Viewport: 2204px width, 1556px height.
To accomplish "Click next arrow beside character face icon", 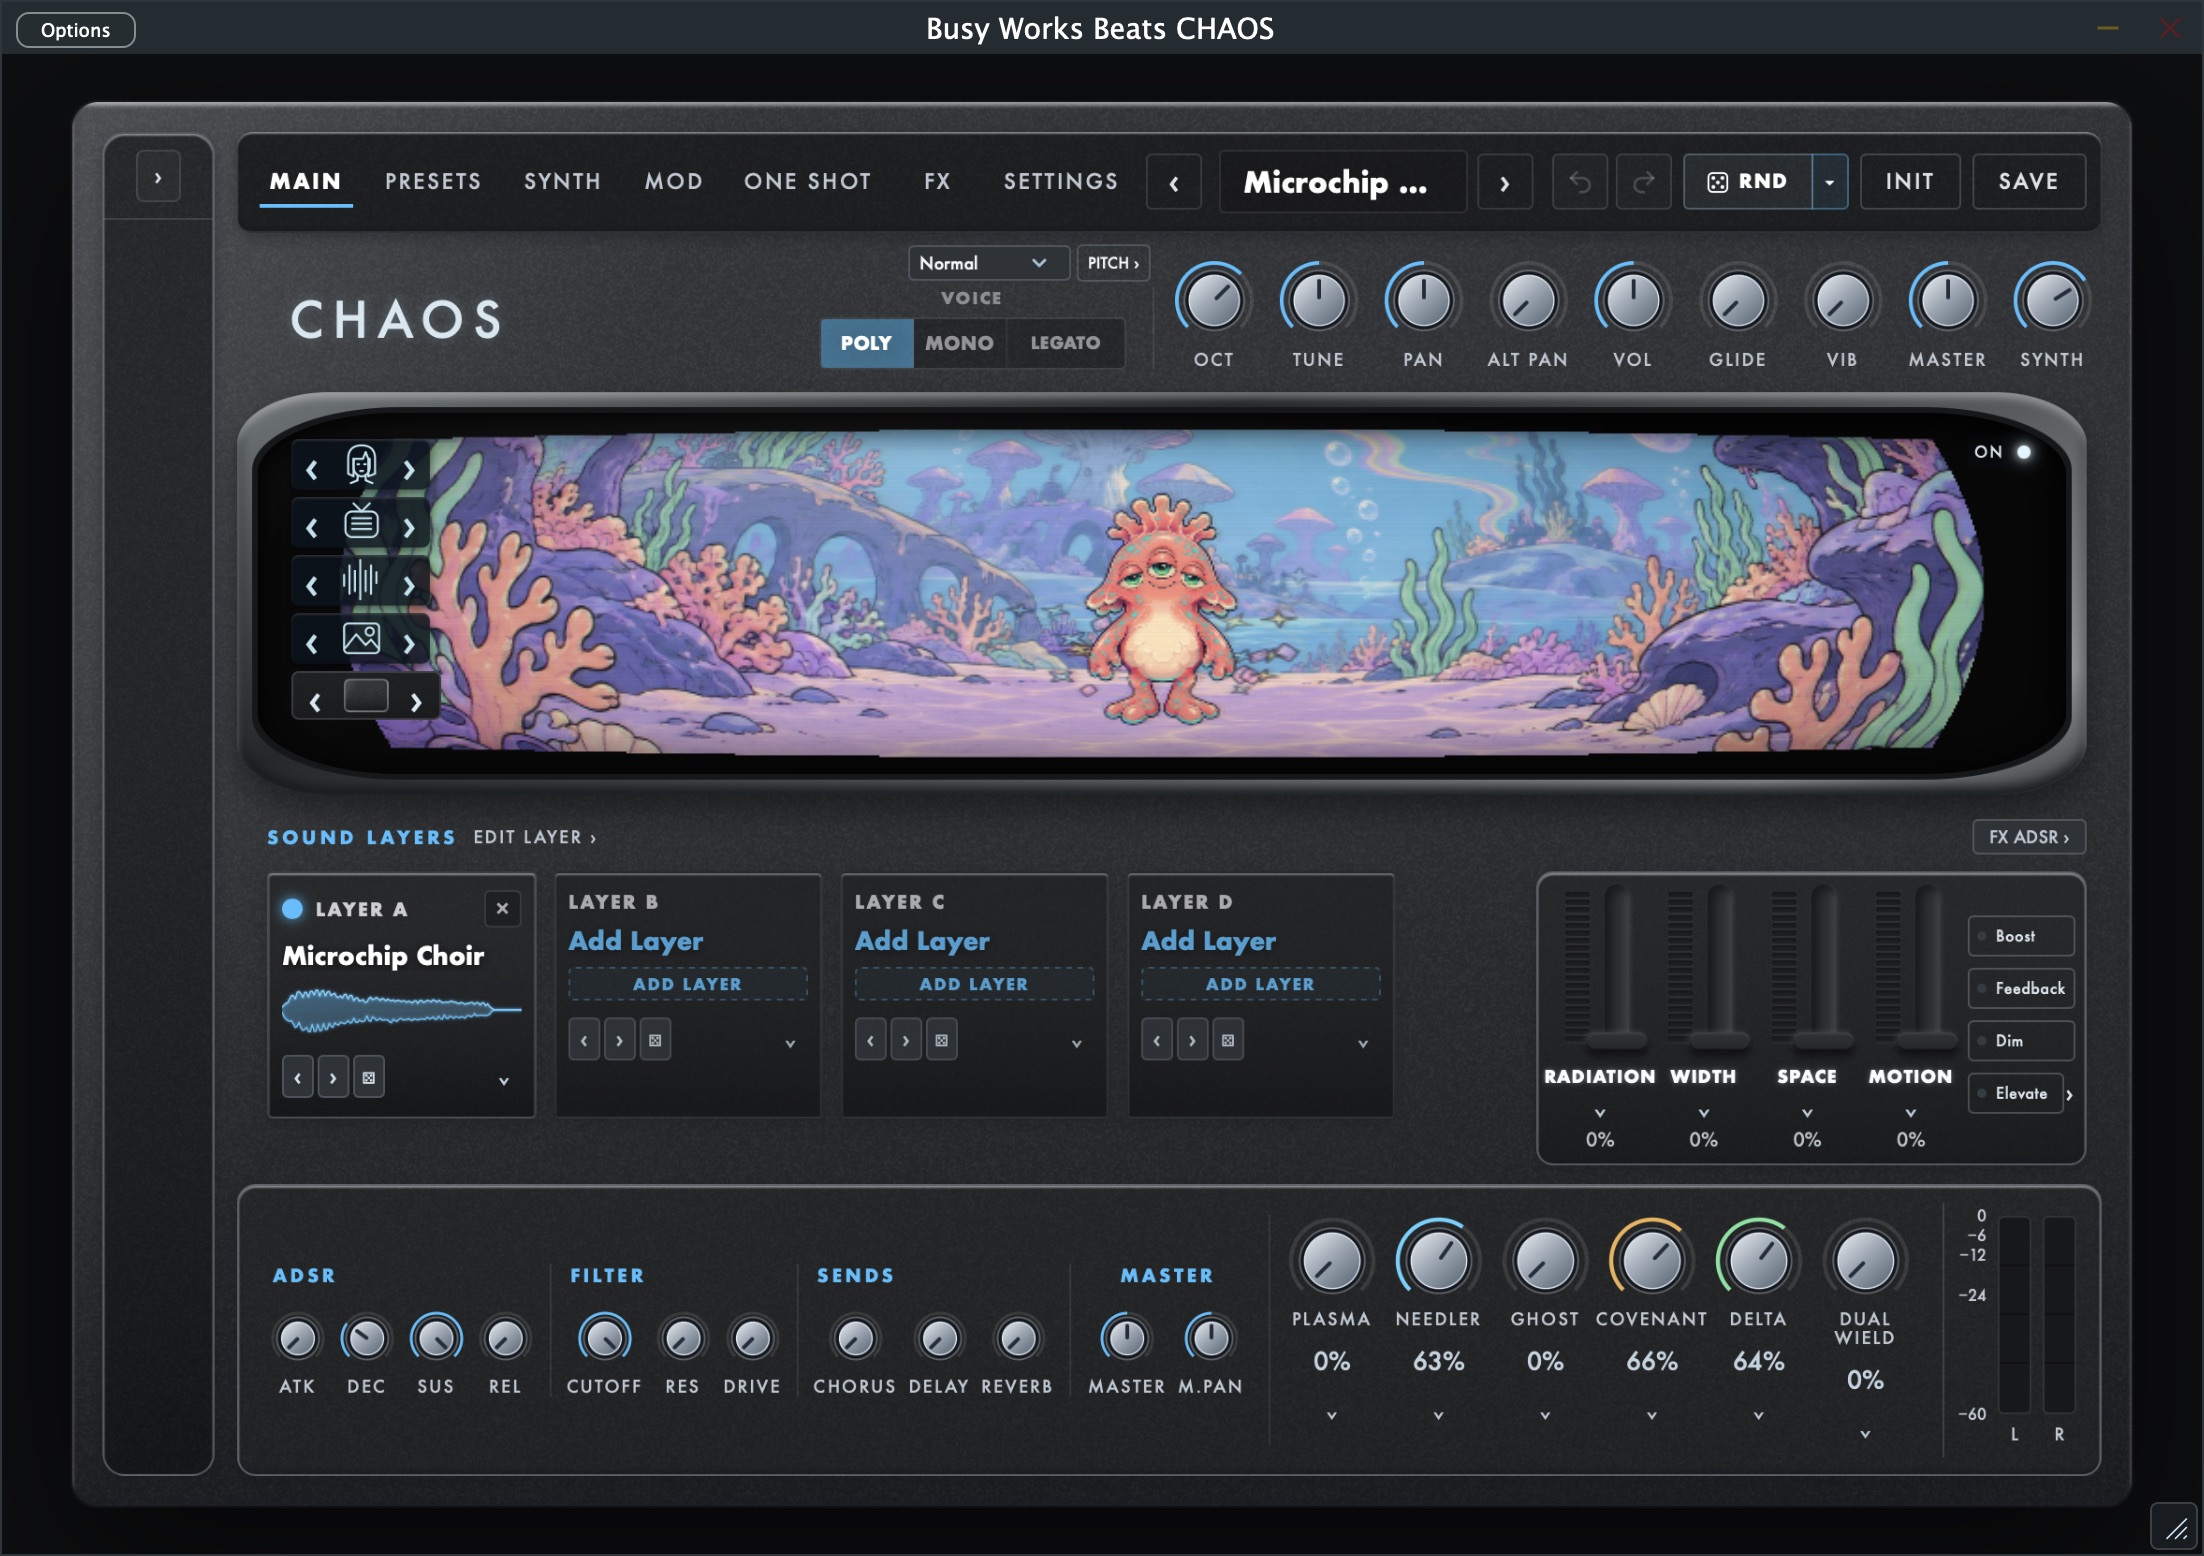I will (x=408, y=470).
